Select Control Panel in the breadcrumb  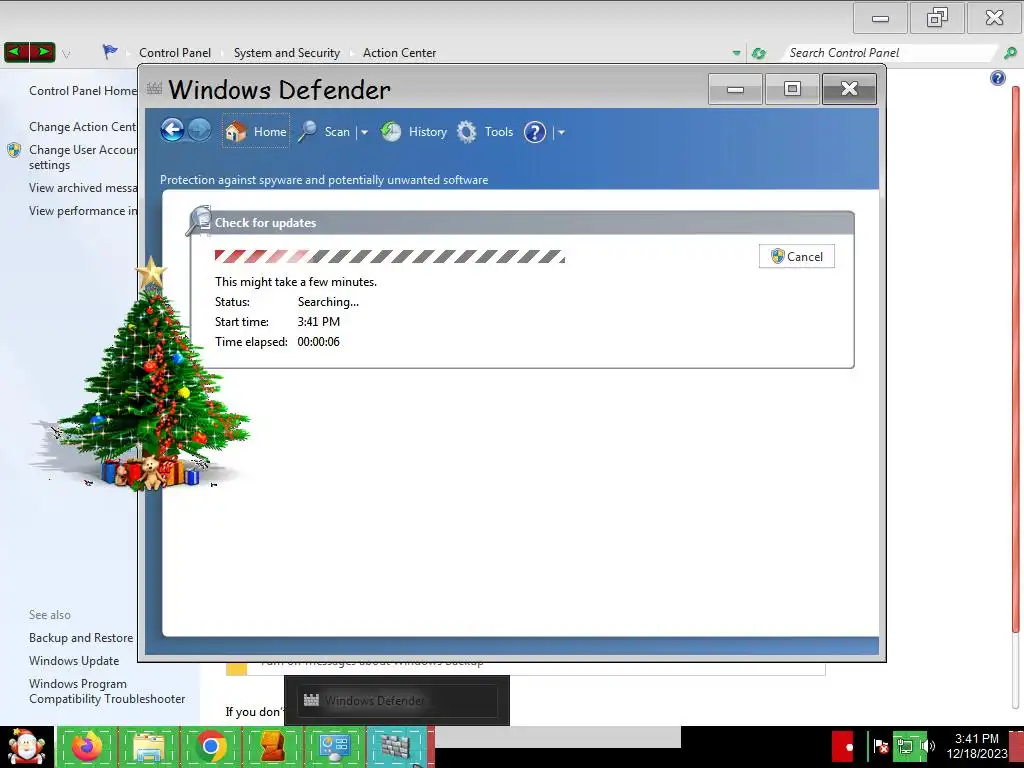(x=174, y=53)
